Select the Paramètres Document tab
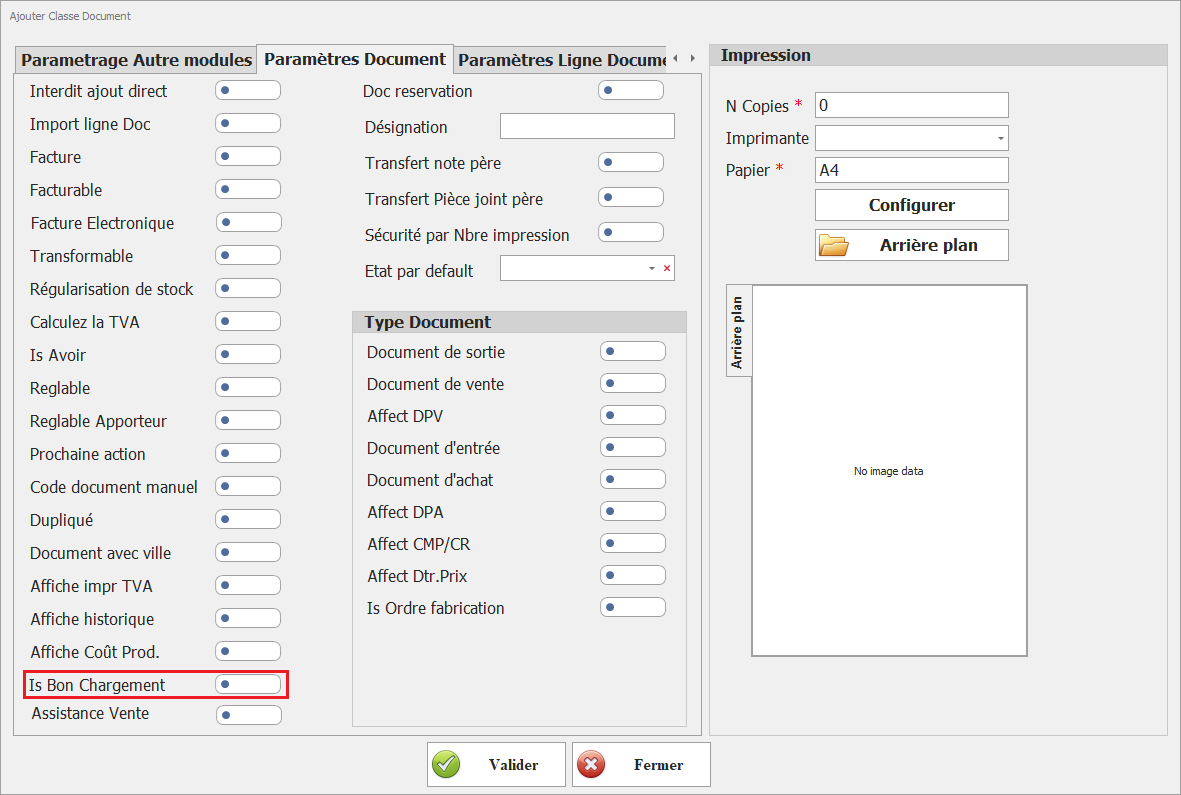Screen dimensions: 1181x795 [x=355, y=59]
